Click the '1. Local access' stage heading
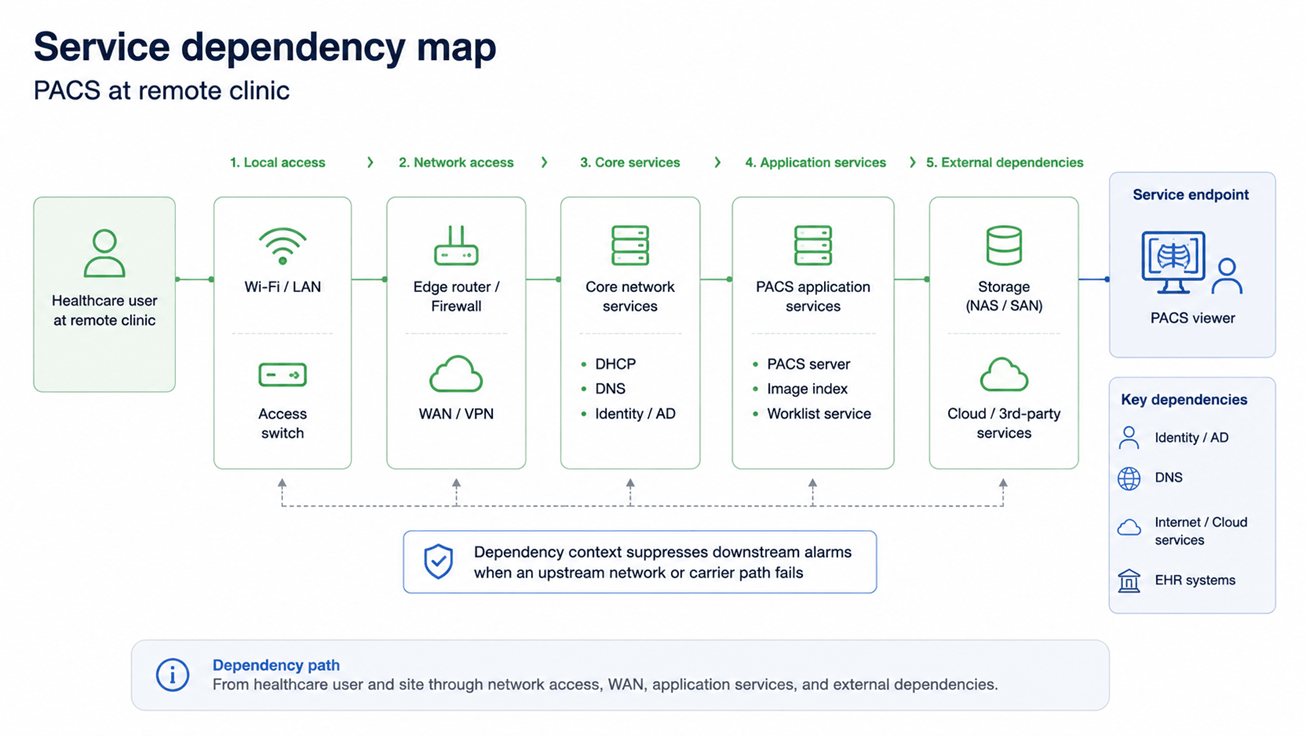Screen dimensions: 1306x736 tap(277, 162)
